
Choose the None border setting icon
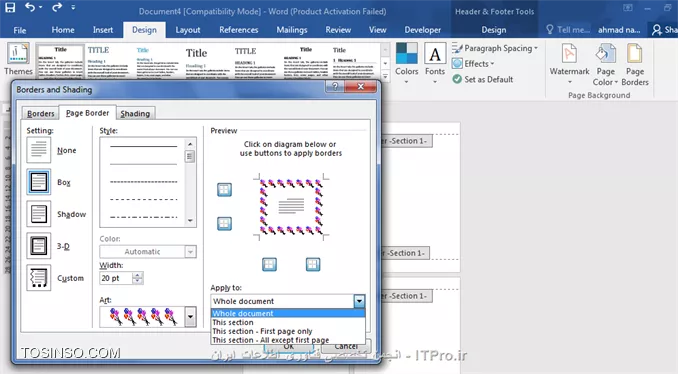click(39, 150)
